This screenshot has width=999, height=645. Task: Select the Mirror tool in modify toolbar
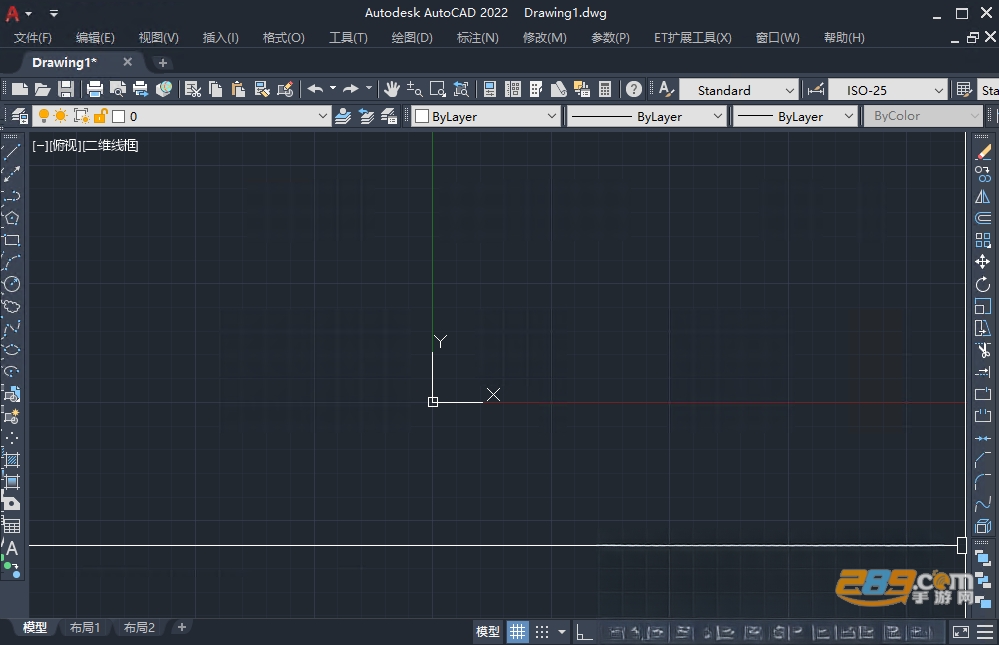coord(983,196)
